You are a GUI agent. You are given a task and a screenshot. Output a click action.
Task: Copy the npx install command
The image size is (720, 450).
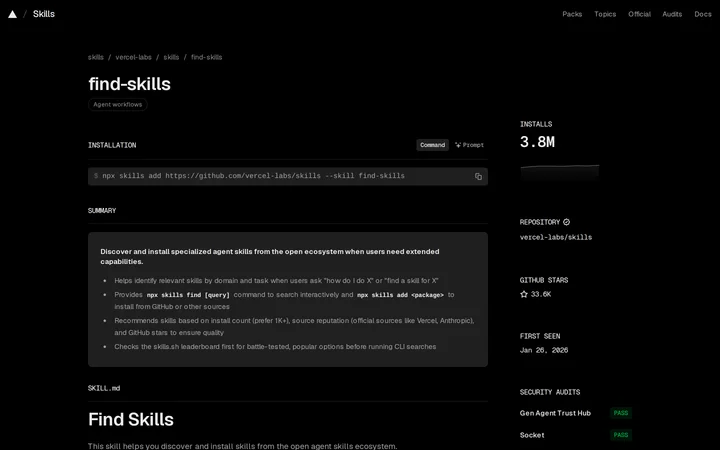478,176
